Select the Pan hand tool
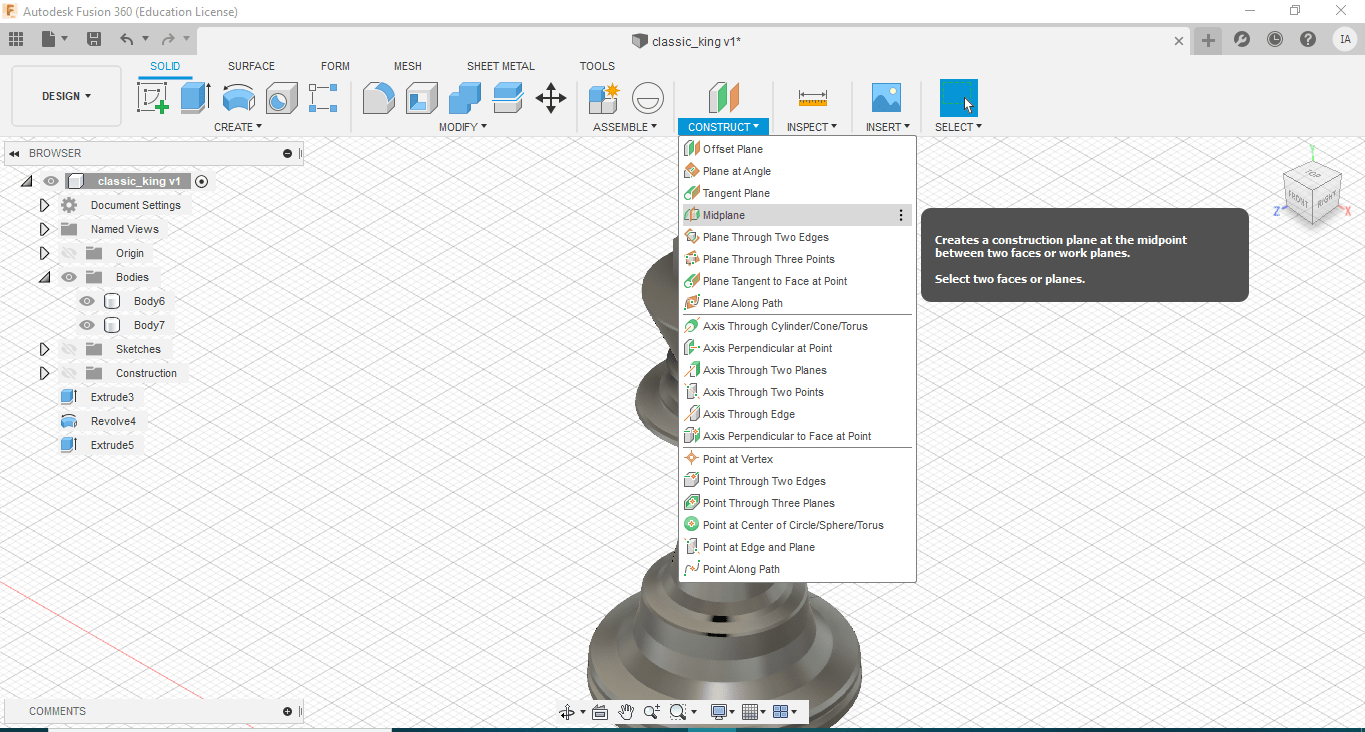The width and height of the screenshot is (1365, 732). (x=626, y=712)
